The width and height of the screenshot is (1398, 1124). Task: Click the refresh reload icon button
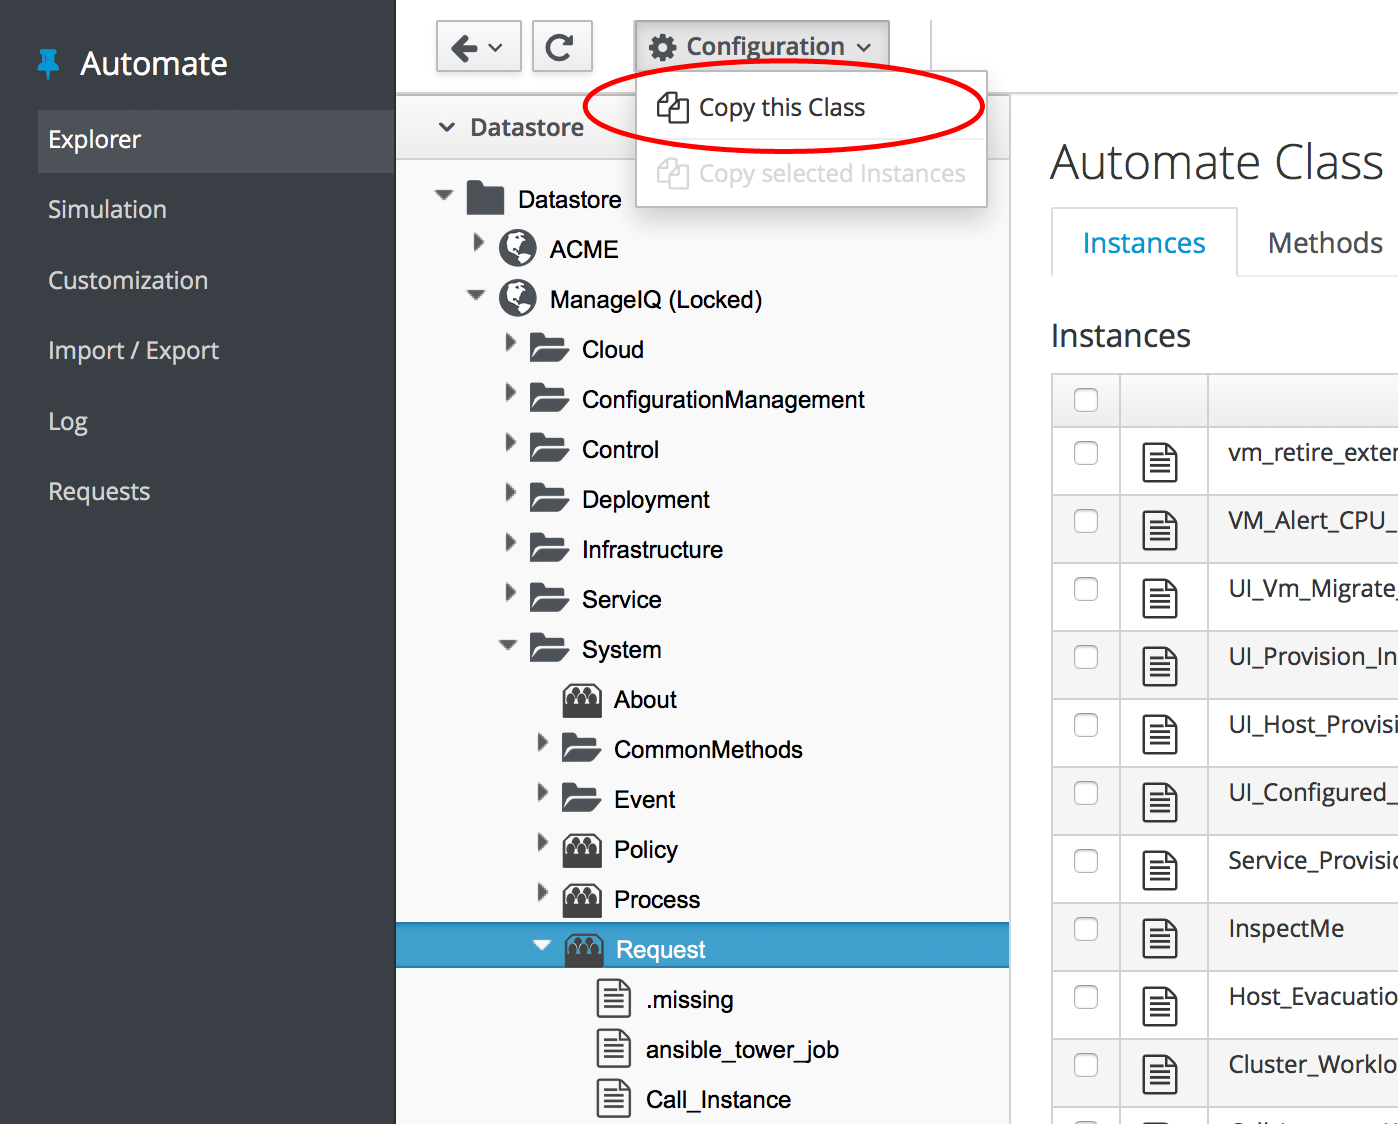[561, 47]
